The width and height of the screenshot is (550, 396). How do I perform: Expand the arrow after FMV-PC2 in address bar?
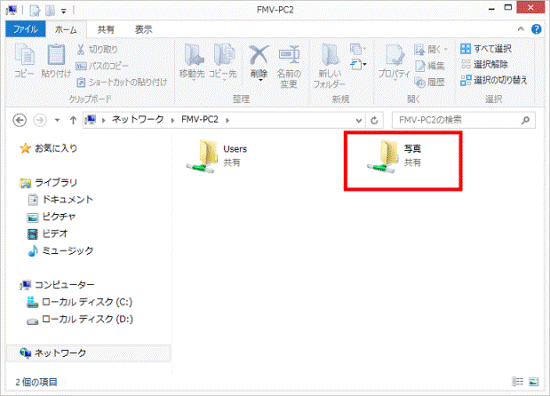228,120
